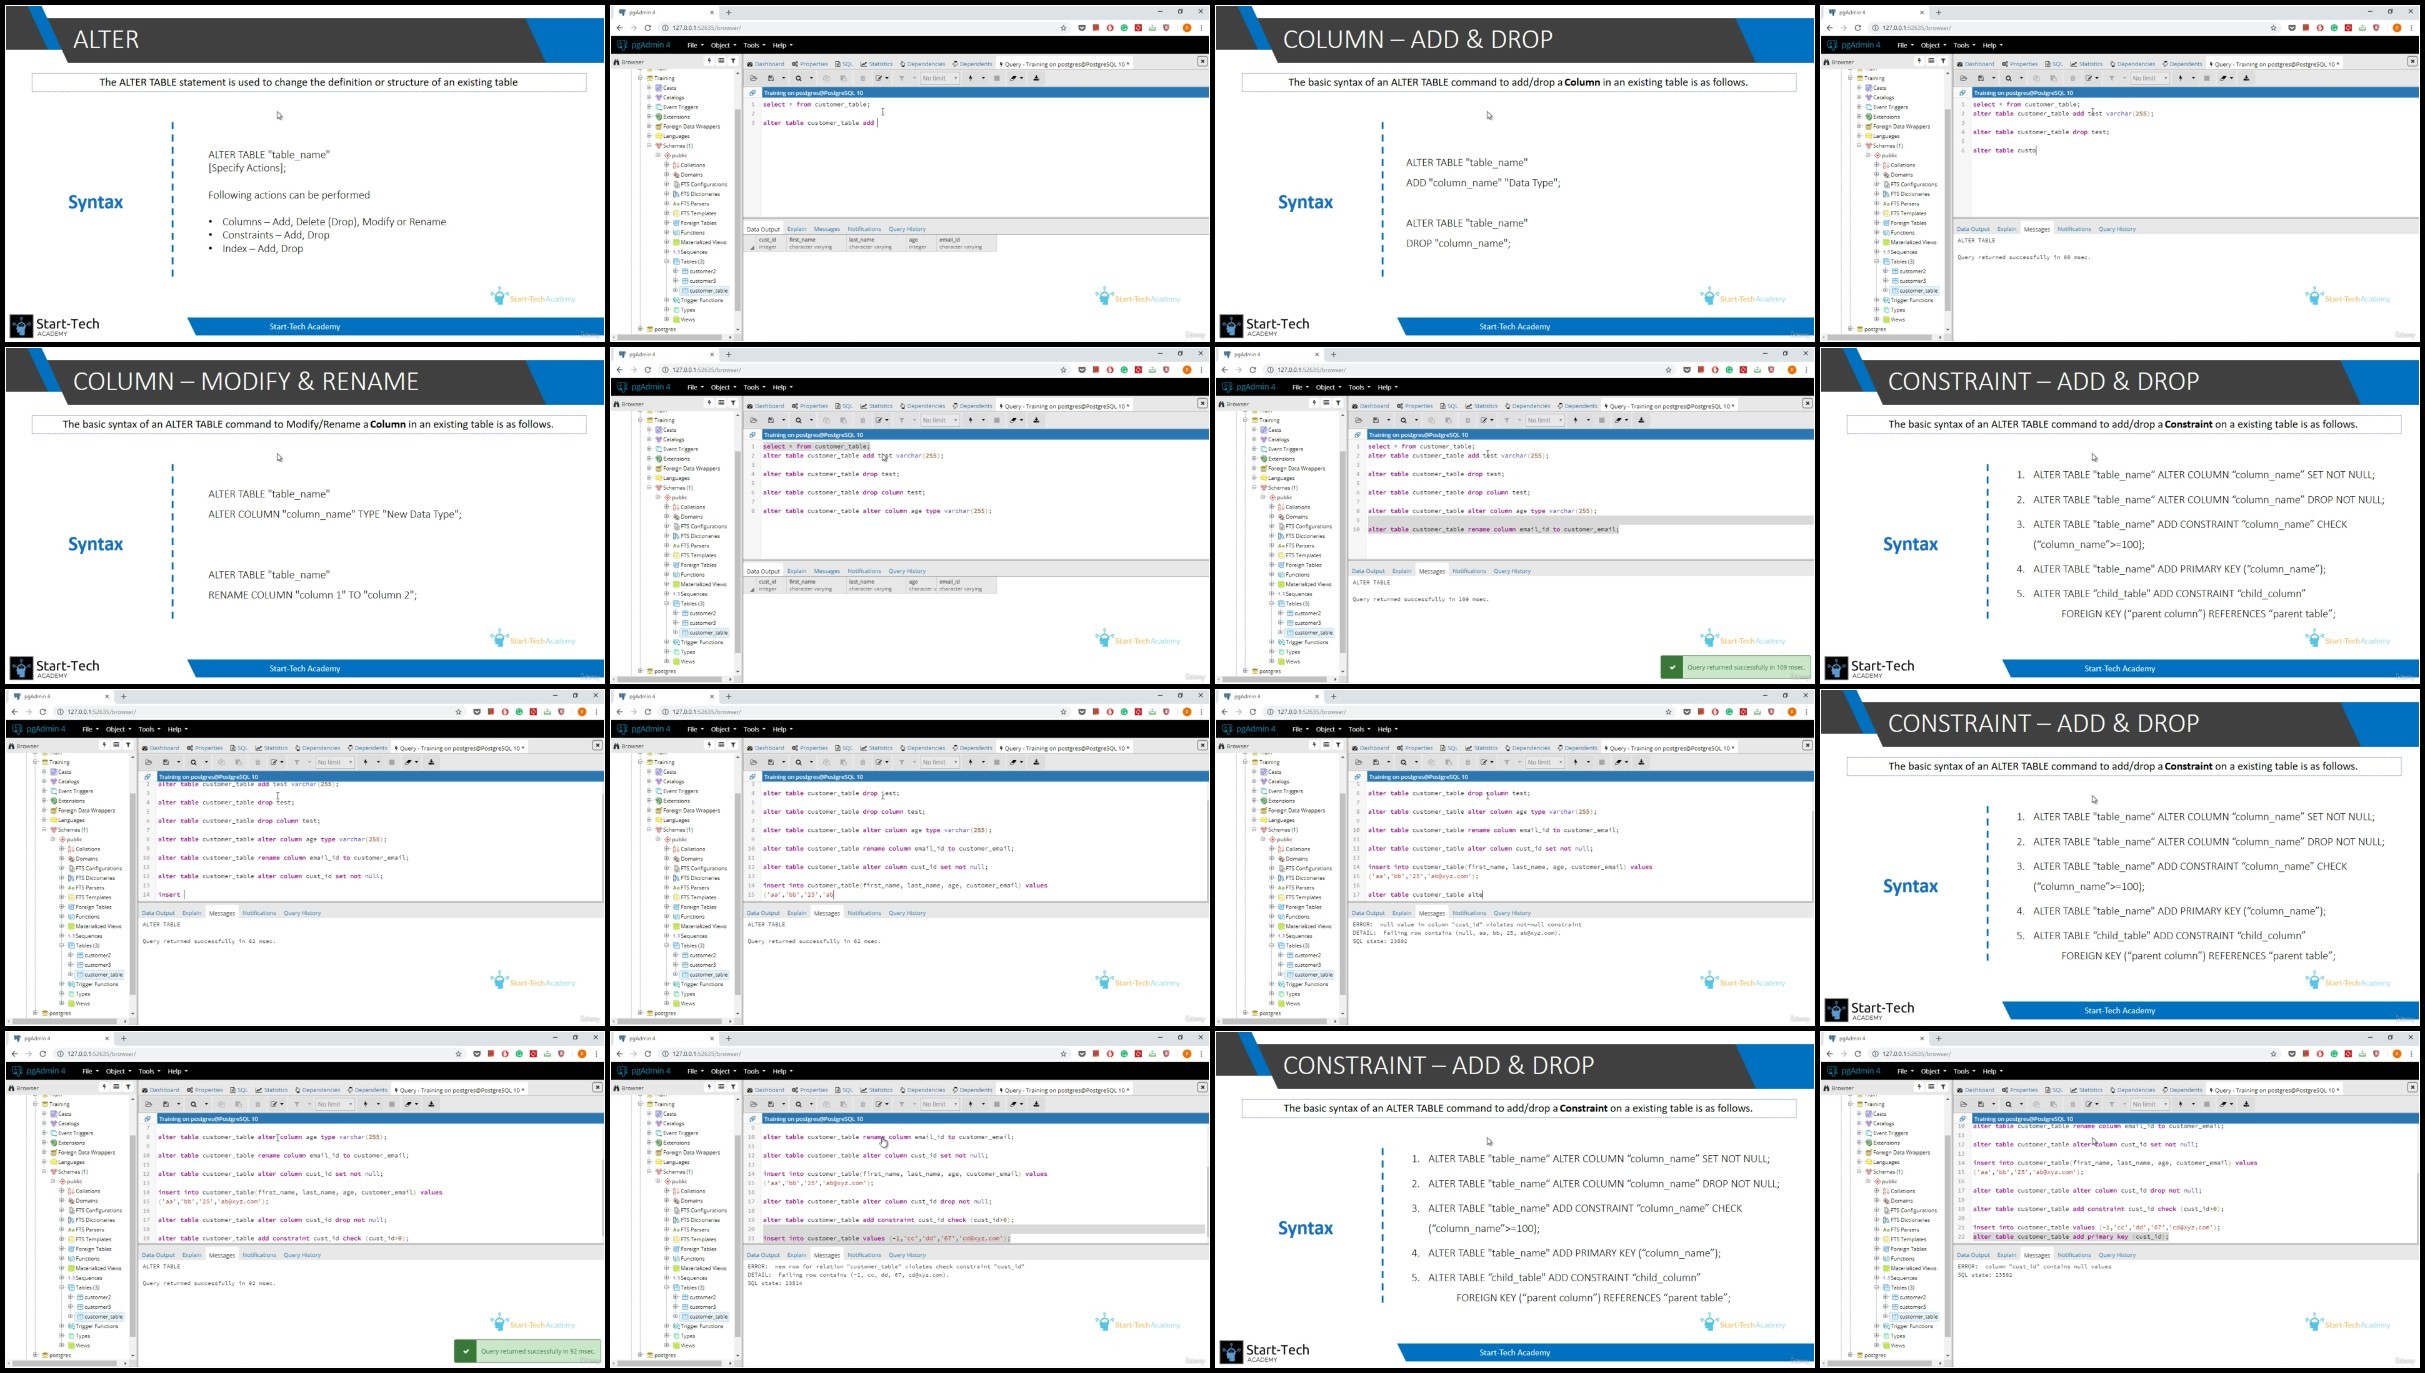Open Query History tab in first pgAdmin screenshot

coord(907,229)
